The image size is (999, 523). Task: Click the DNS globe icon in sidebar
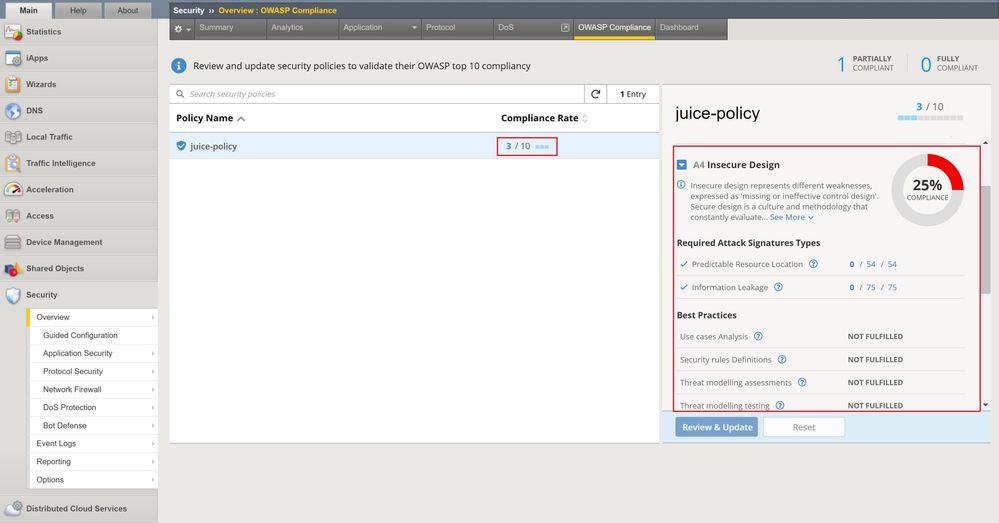coord(13,111)
